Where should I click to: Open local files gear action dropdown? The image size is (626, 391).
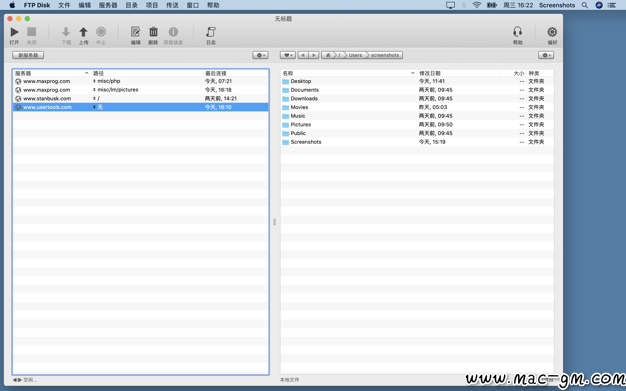(x=546, y=55)
